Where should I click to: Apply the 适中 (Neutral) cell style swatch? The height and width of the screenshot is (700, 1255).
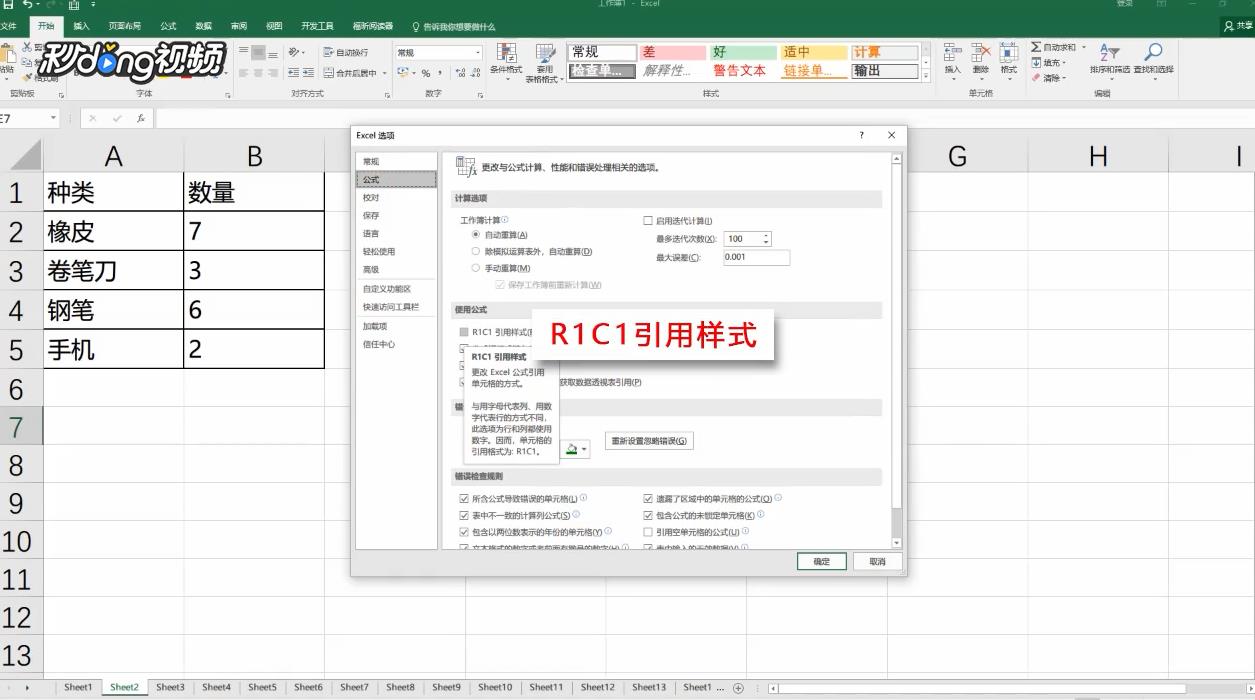pyautogui.click(x=814, y=52)
